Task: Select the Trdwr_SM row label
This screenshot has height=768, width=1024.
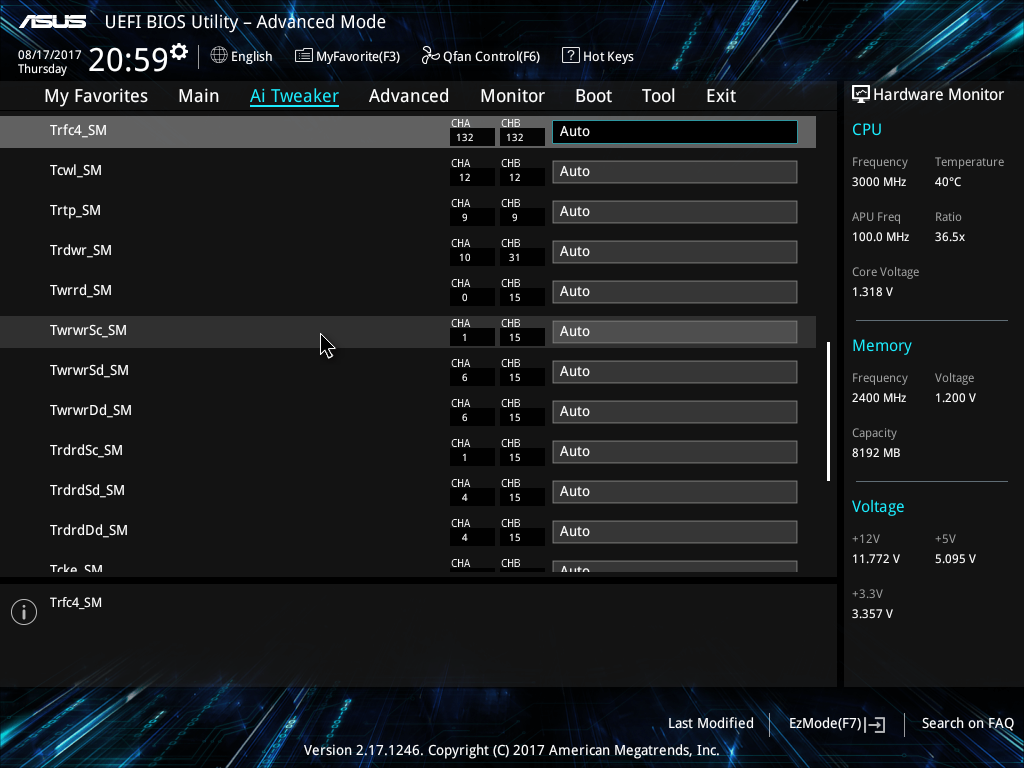Action: tap(80, 250)
